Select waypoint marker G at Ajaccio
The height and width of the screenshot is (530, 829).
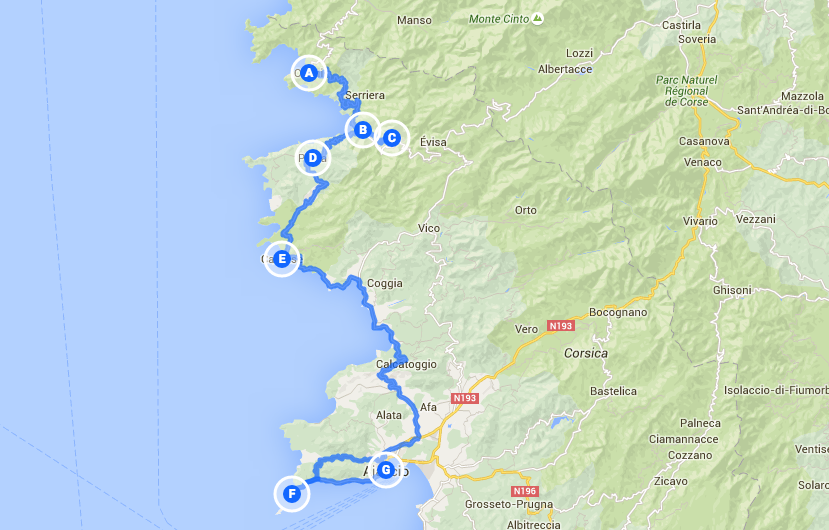point(386,470)
